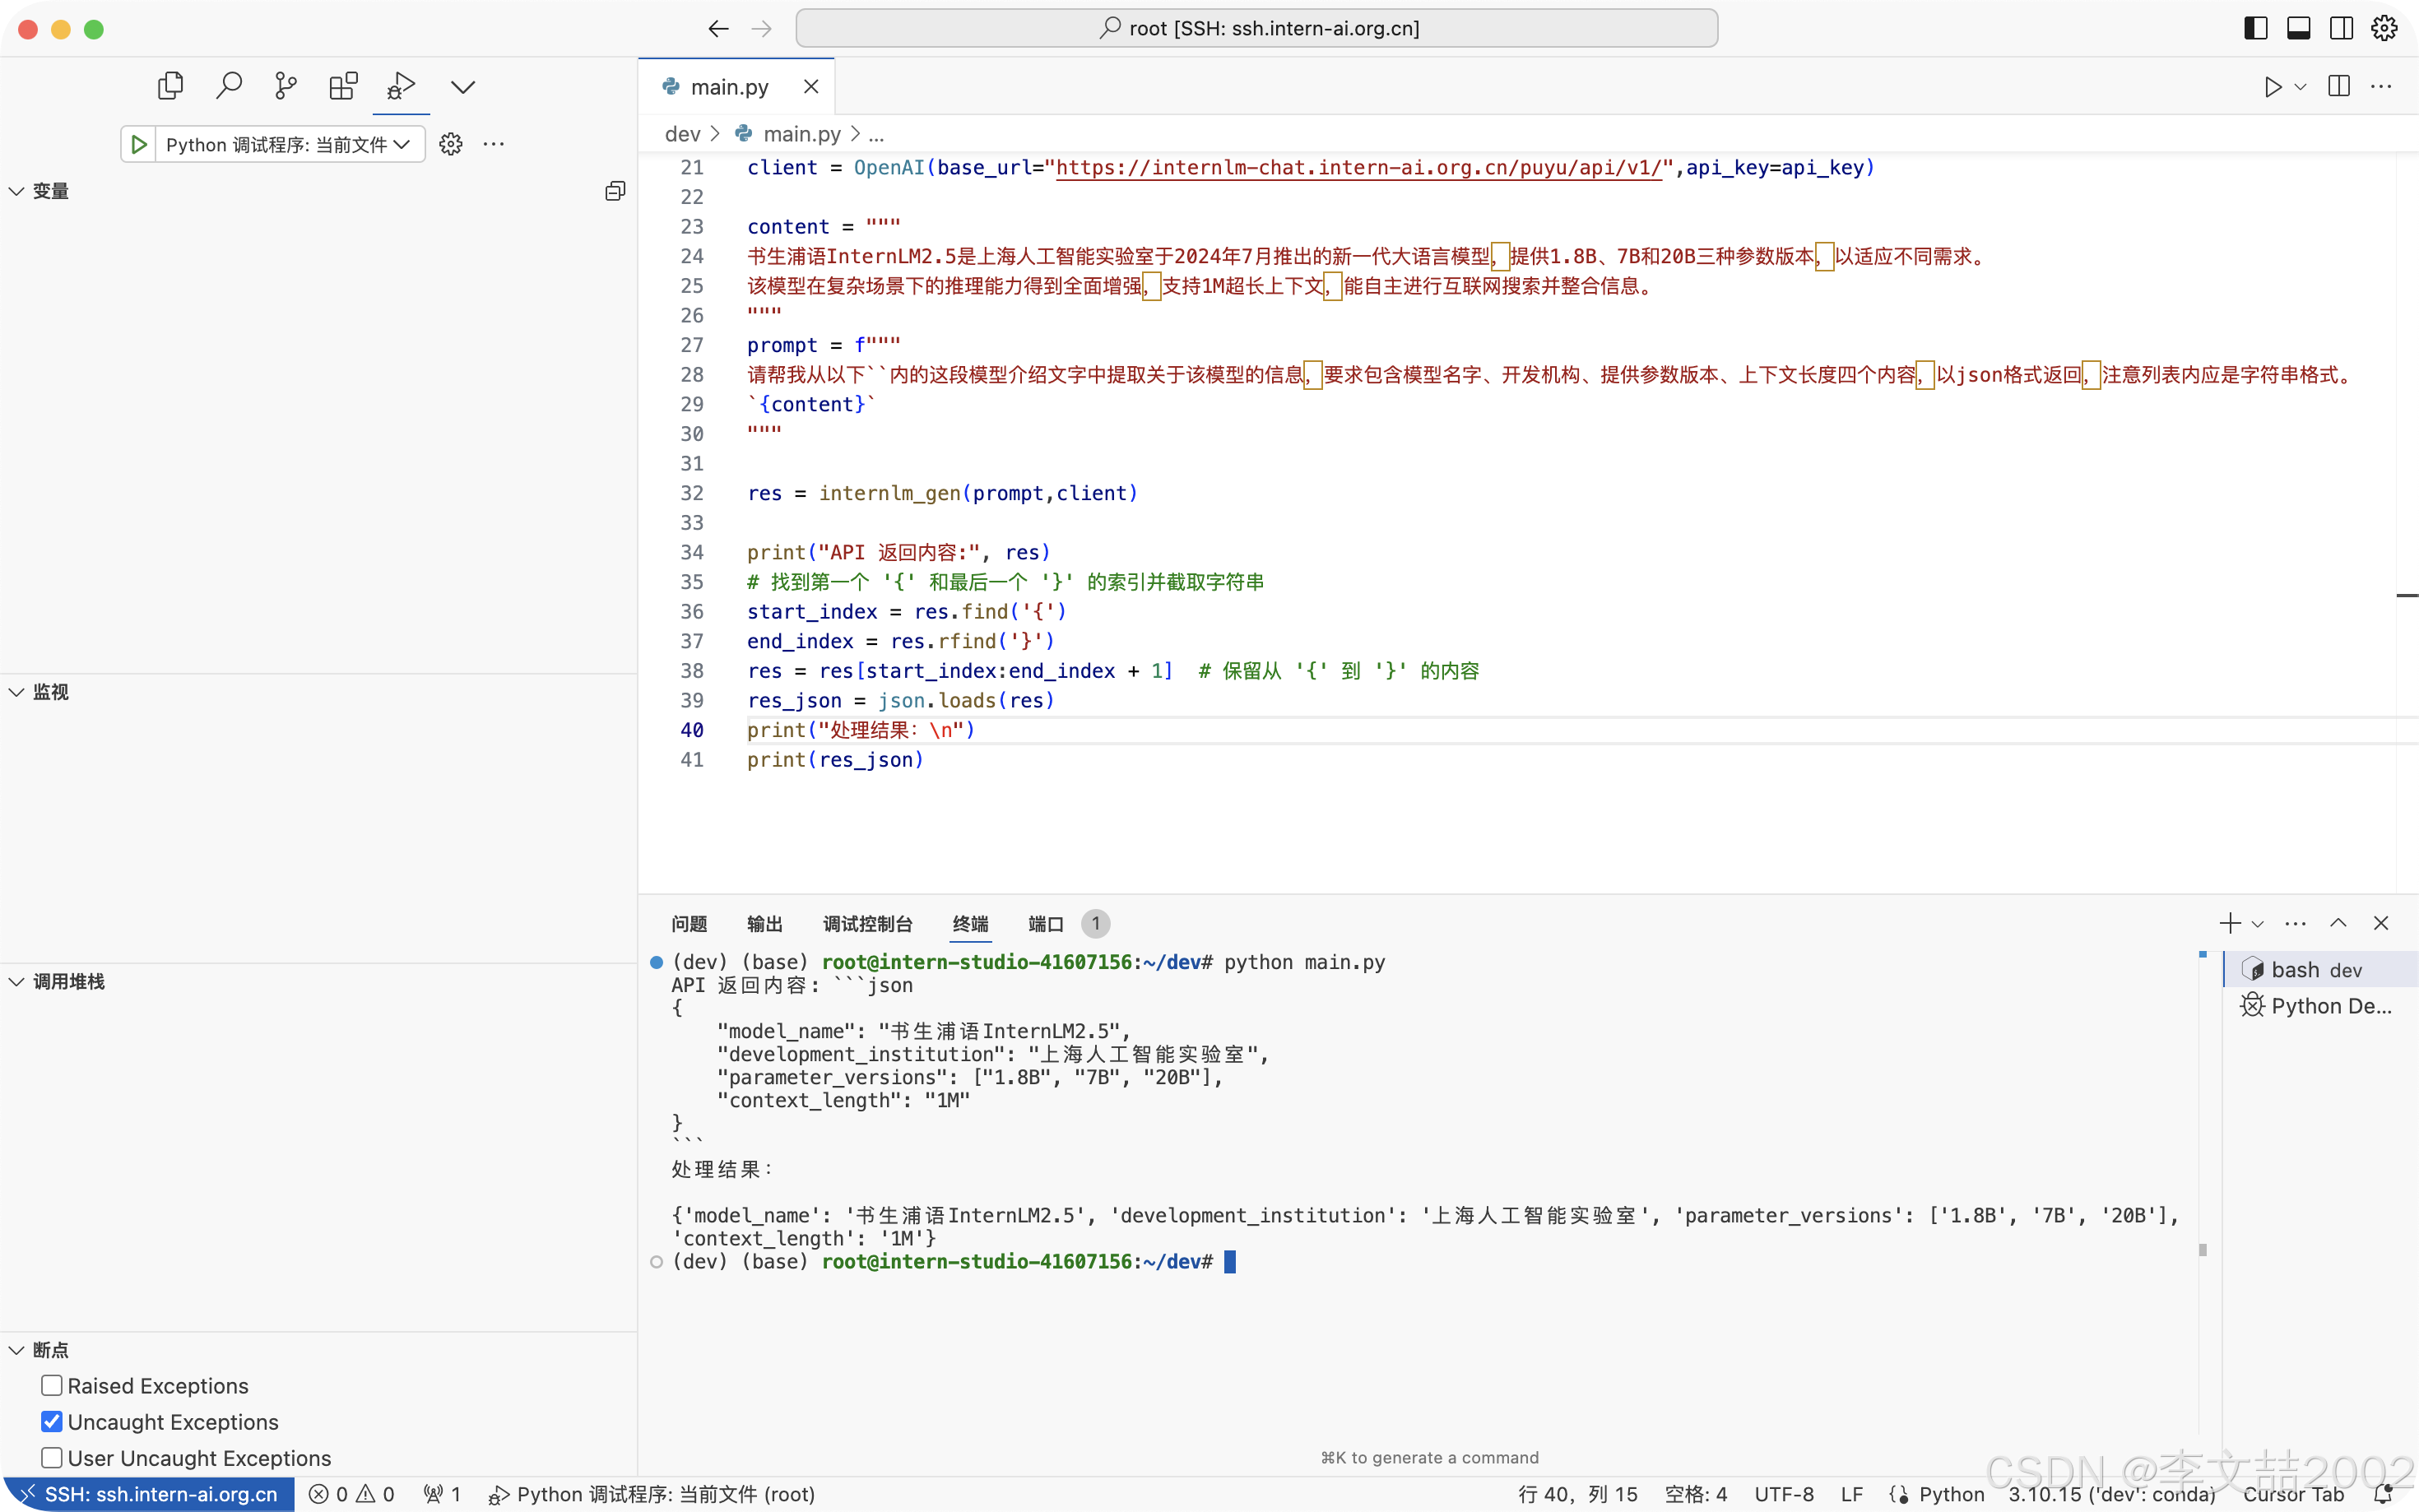Enable the Raised Exceptions breakpoint
The width and height of the screenshot is (2419, 1512).
pos(52,1385)
